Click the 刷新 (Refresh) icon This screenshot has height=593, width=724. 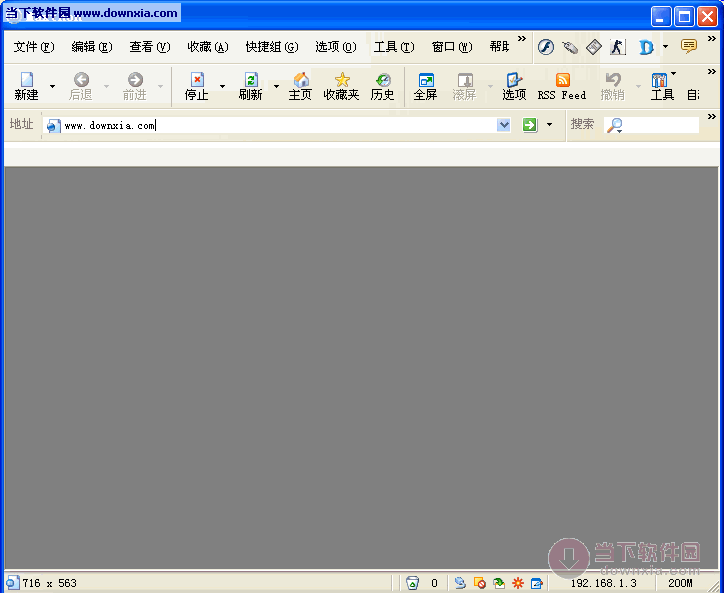(251, 86)
